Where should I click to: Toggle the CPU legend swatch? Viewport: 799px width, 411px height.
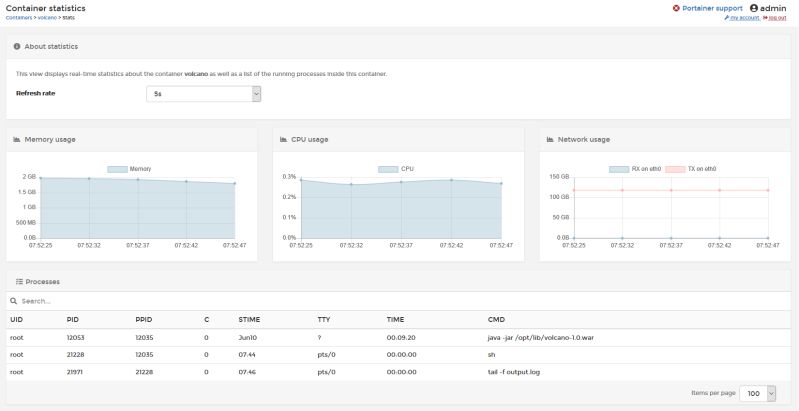(388, 169)
